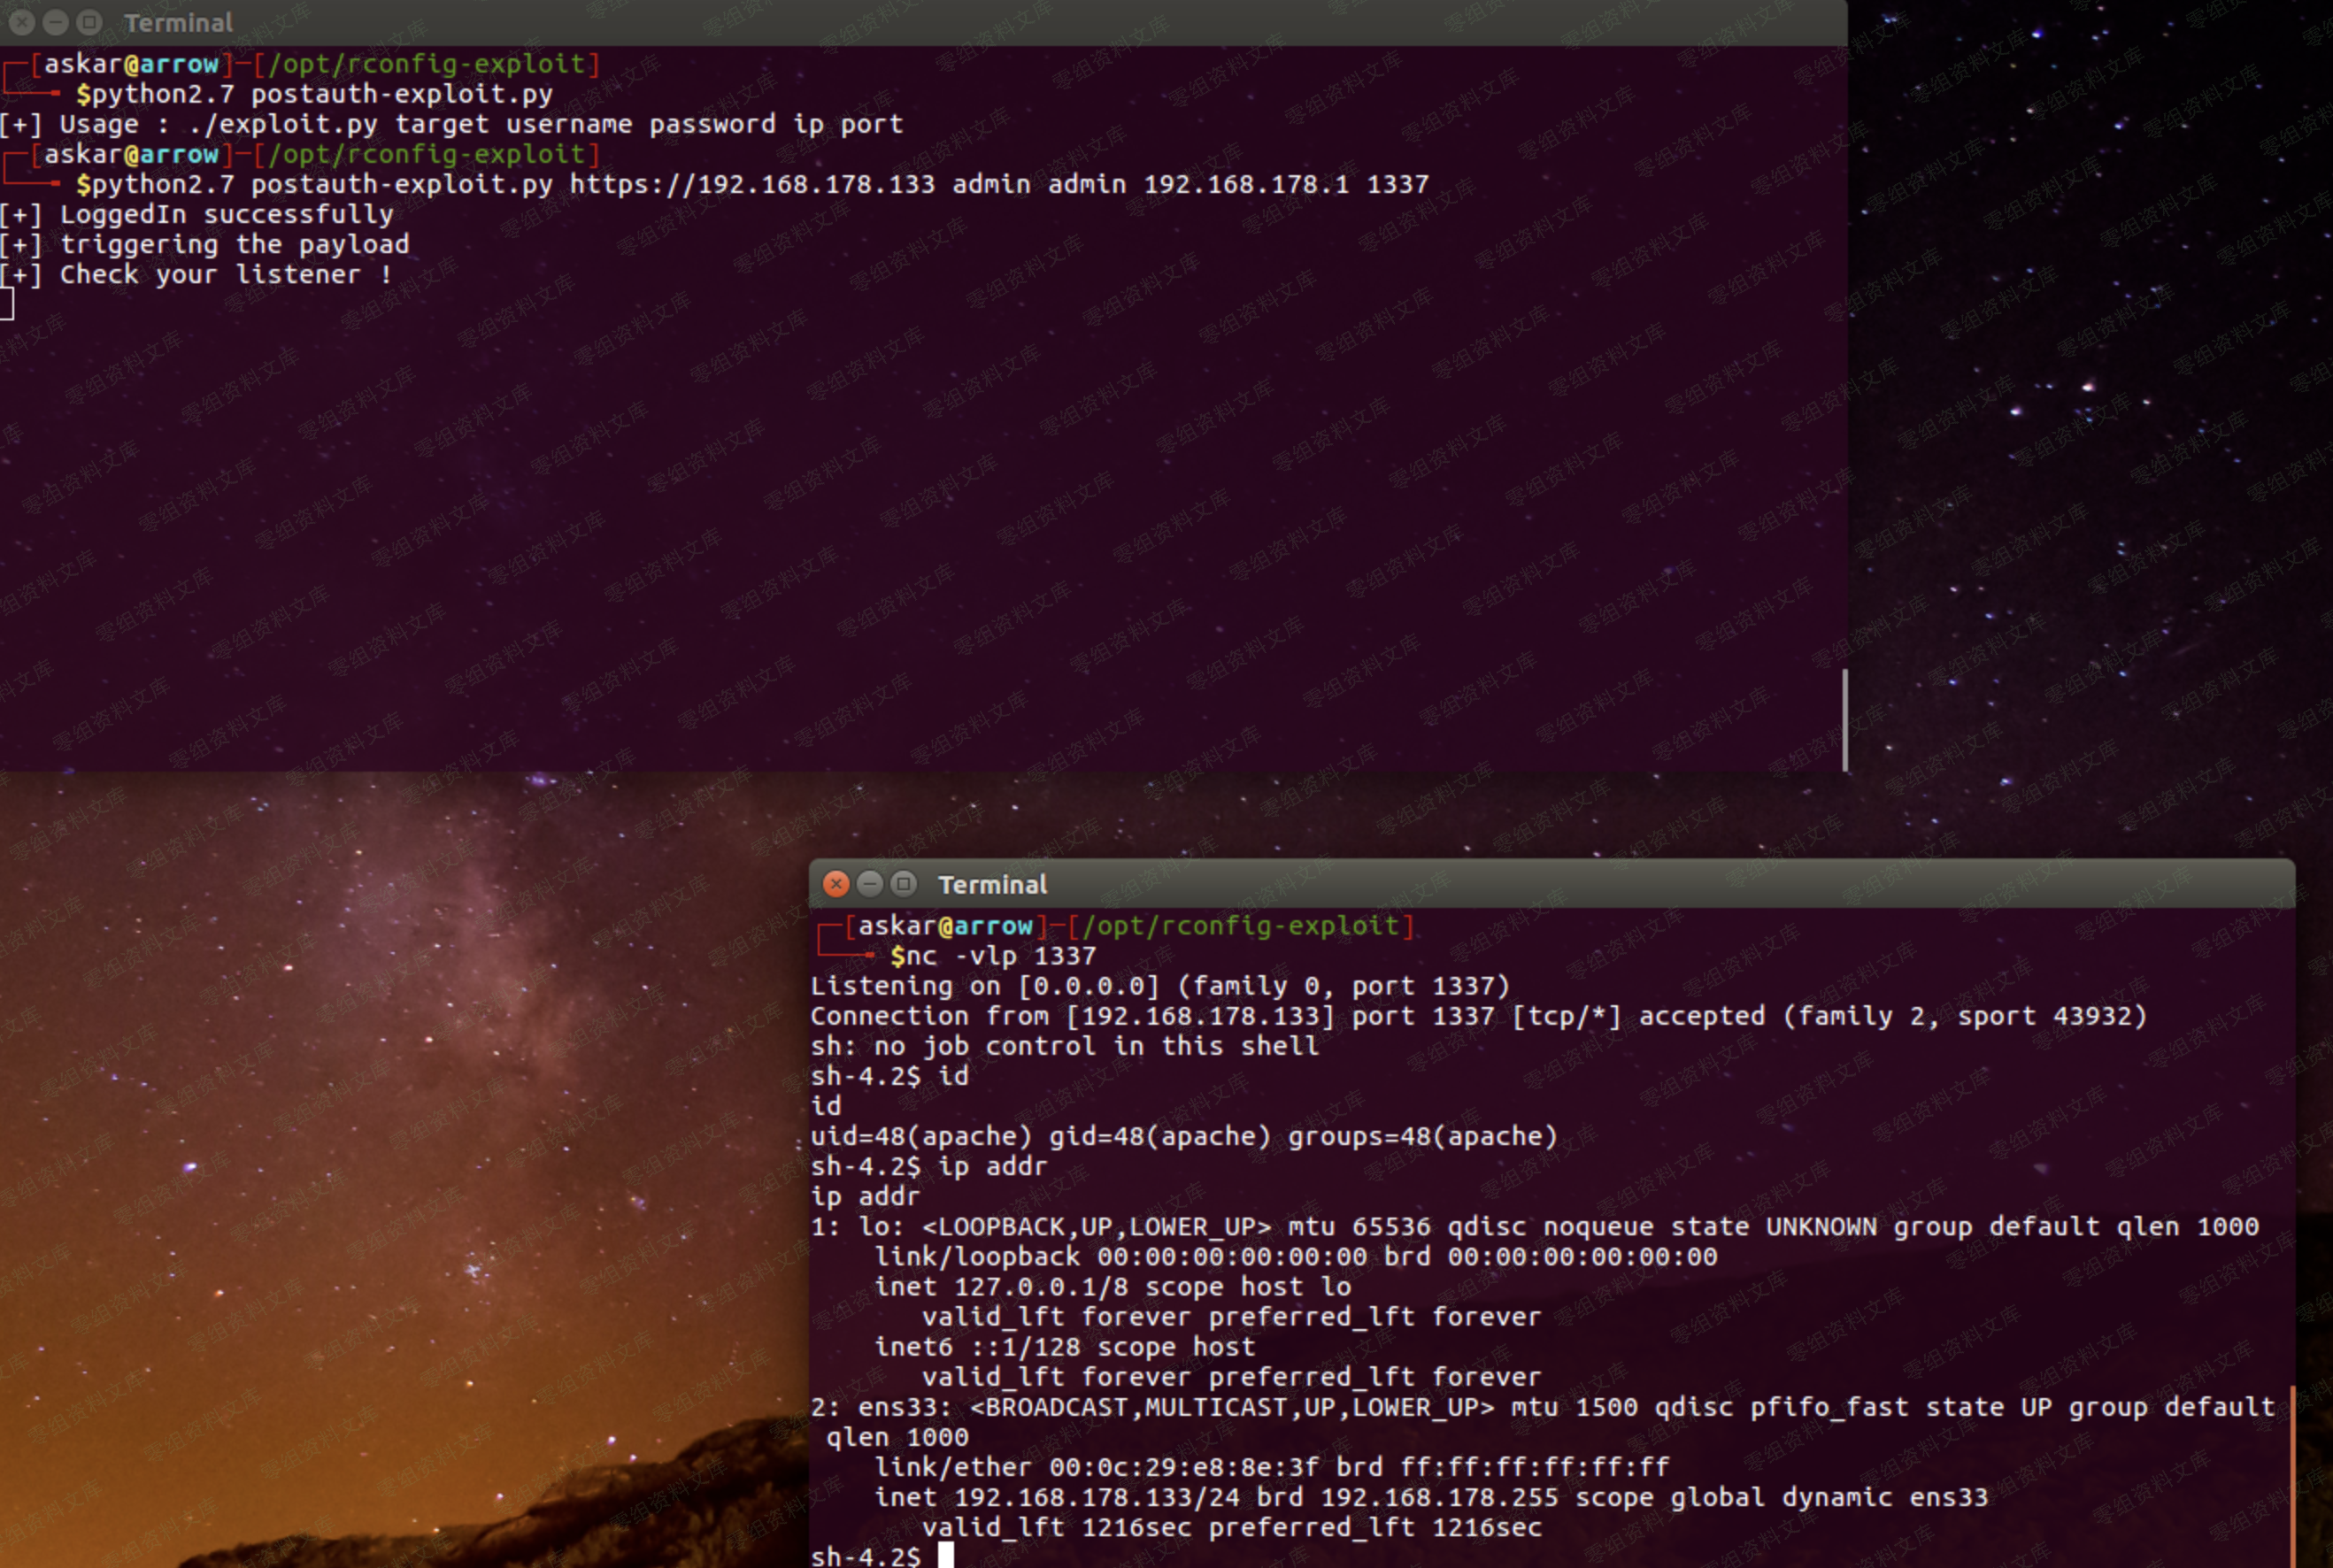The width and height of the screenshot is (2333, 1568).
Task: Close the bottom netcat Terminal window
Action: tap(836, 884)
